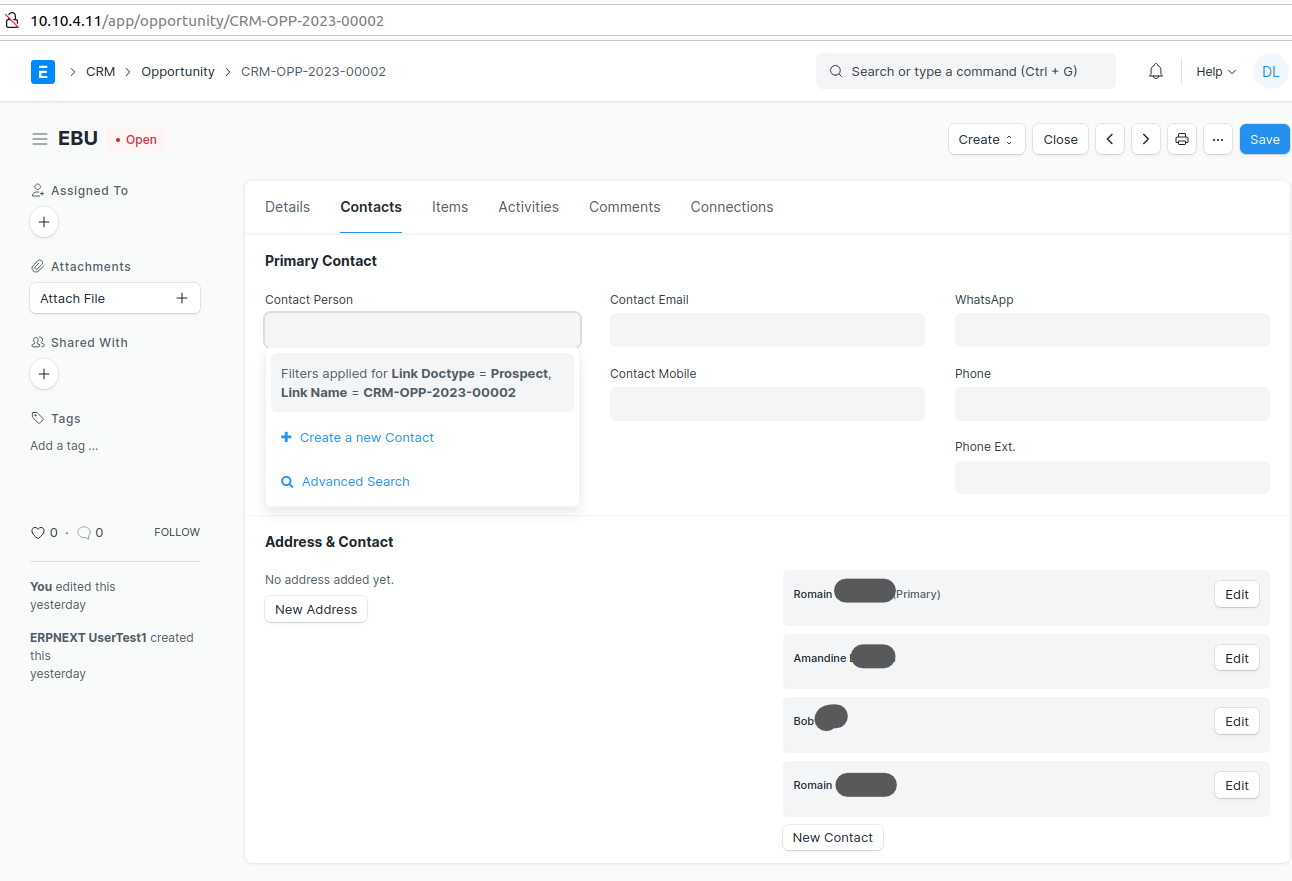Image resolution: width=1292 pixels, height=881 pixels.
Task: Open the Activities tab
Action: pyautogui.click(x=528, y=207)
